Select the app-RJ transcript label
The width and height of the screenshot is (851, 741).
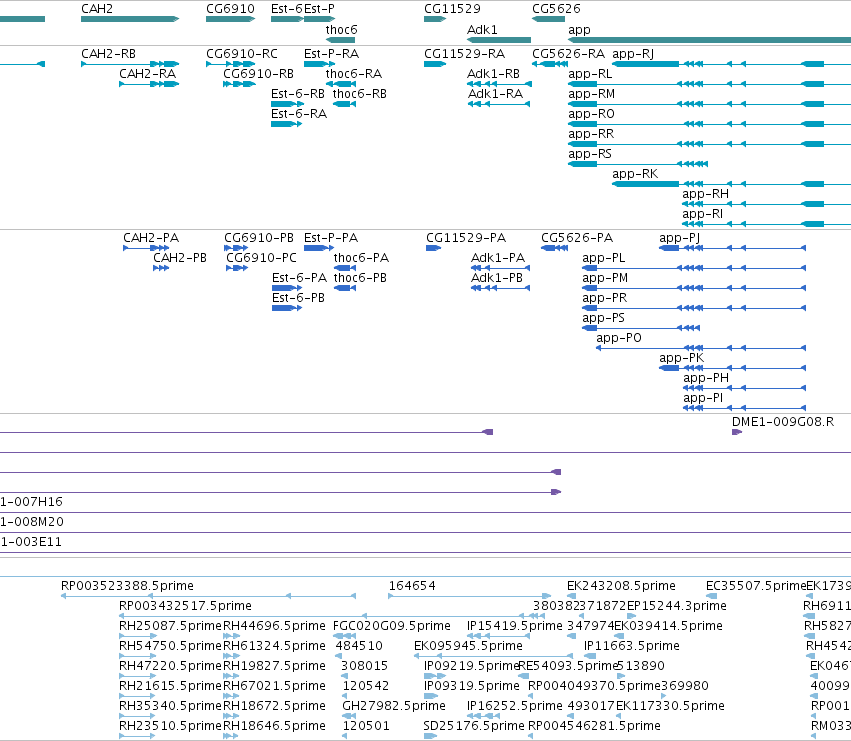click(633, 54)
